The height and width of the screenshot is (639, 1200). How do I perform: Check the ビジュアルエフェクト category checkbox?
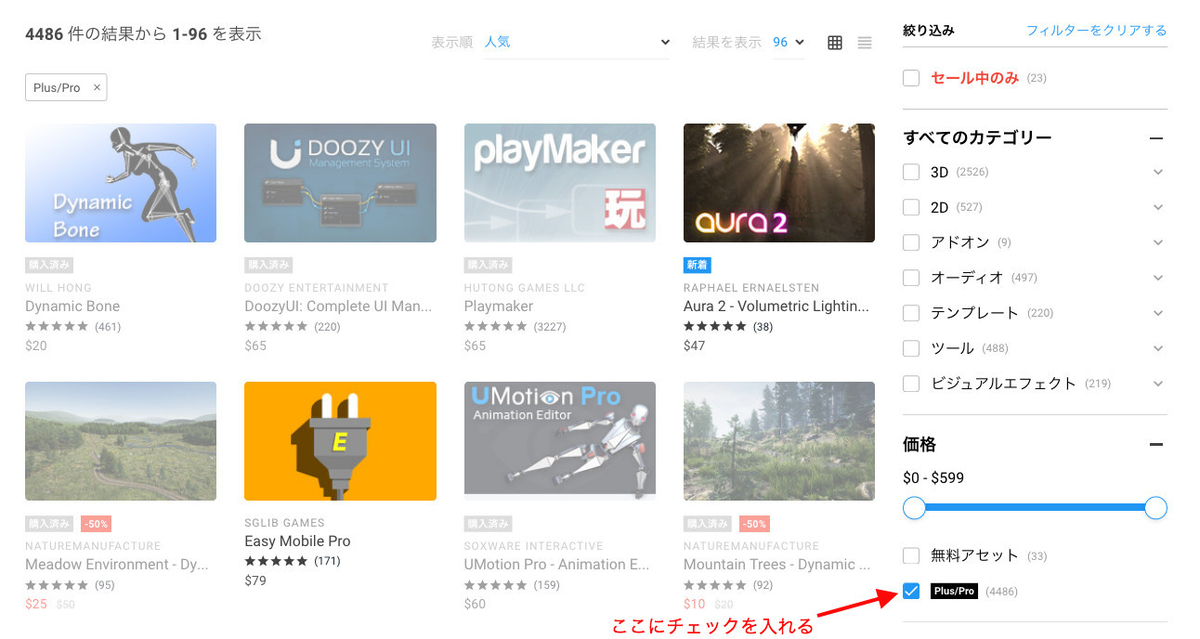point(911,383)
